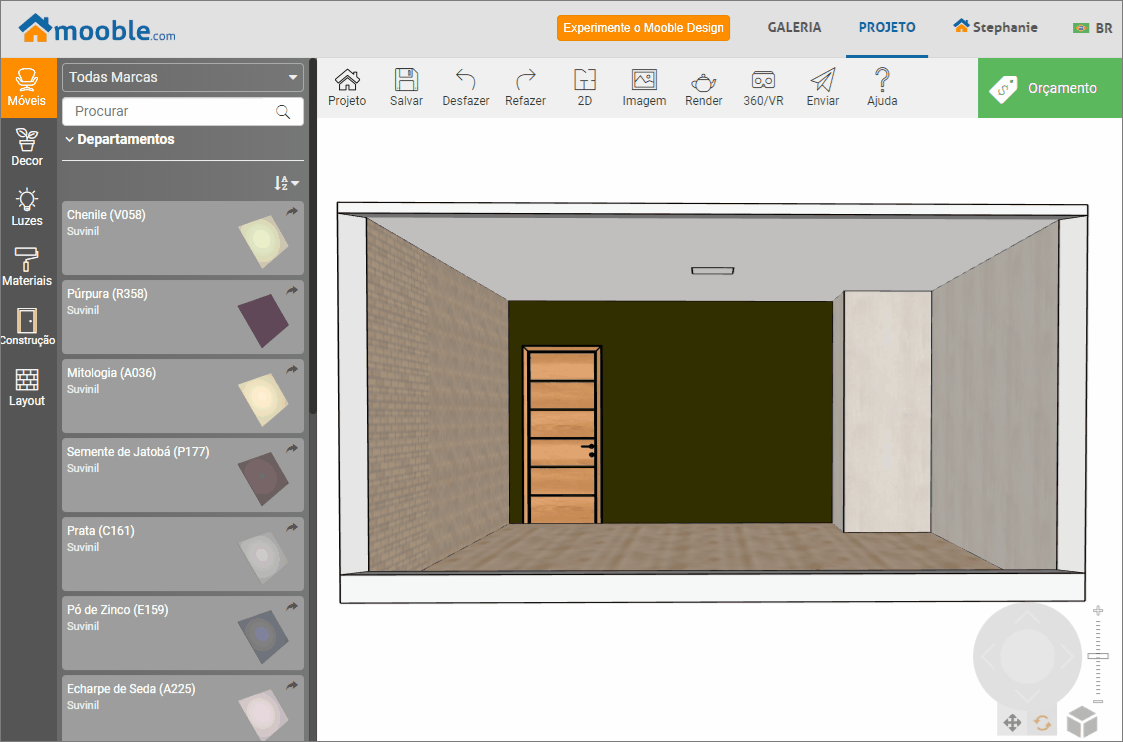Click share arrow on Semente de Jatobá (P177)

[x=292, y=448]
